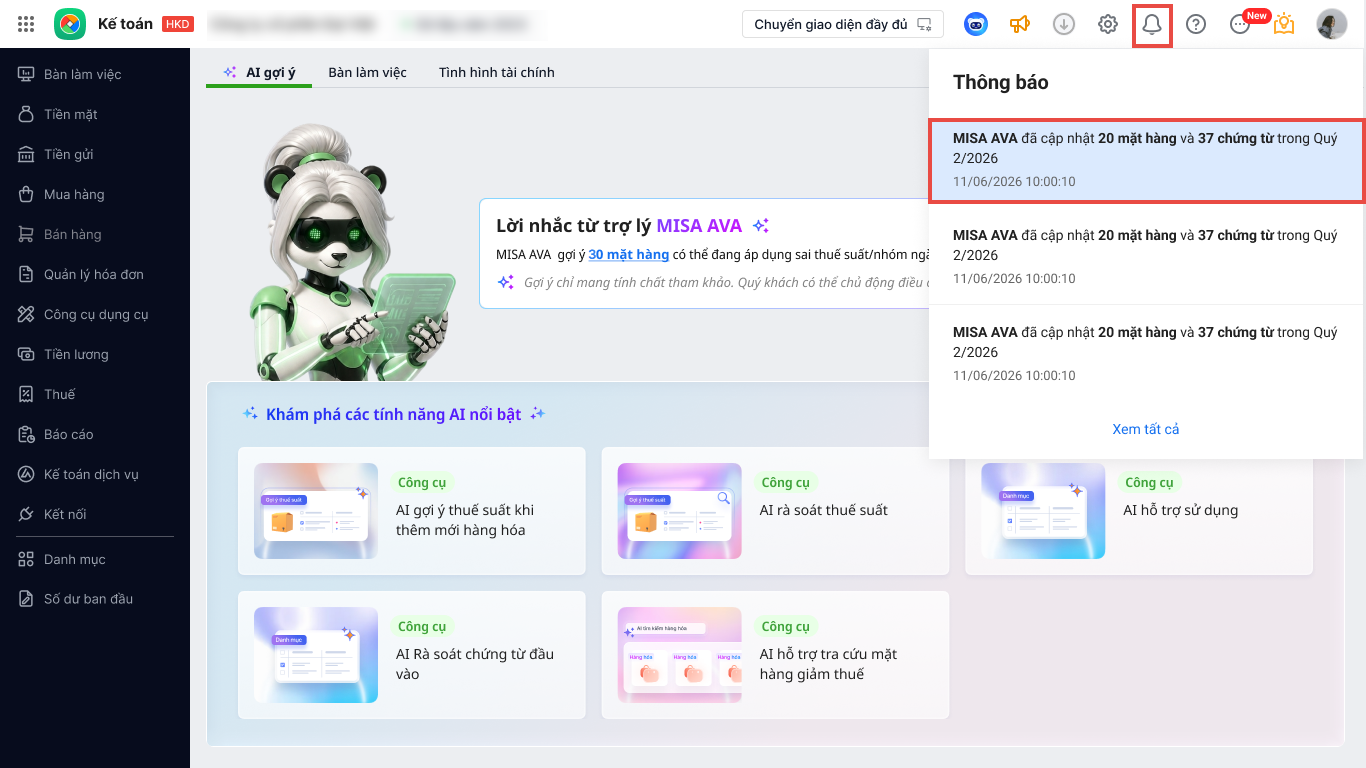
Task: Open AI gợi ý thuế suất card
Action: (412, 511)
